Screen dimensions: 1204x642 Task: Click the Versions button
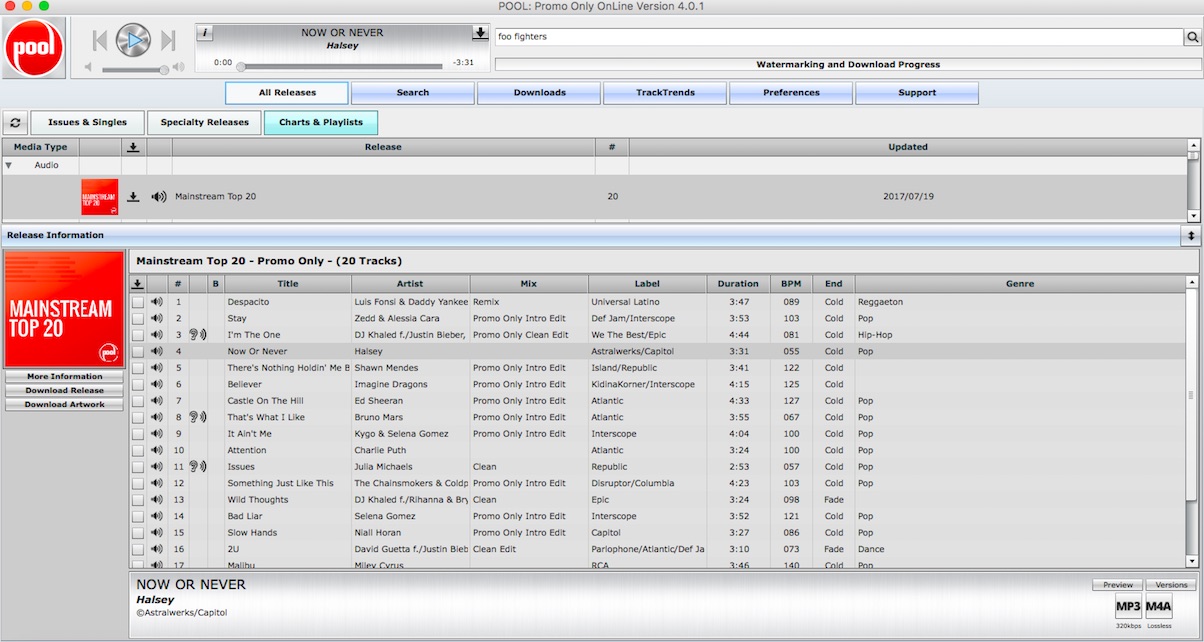point(1170,585)
